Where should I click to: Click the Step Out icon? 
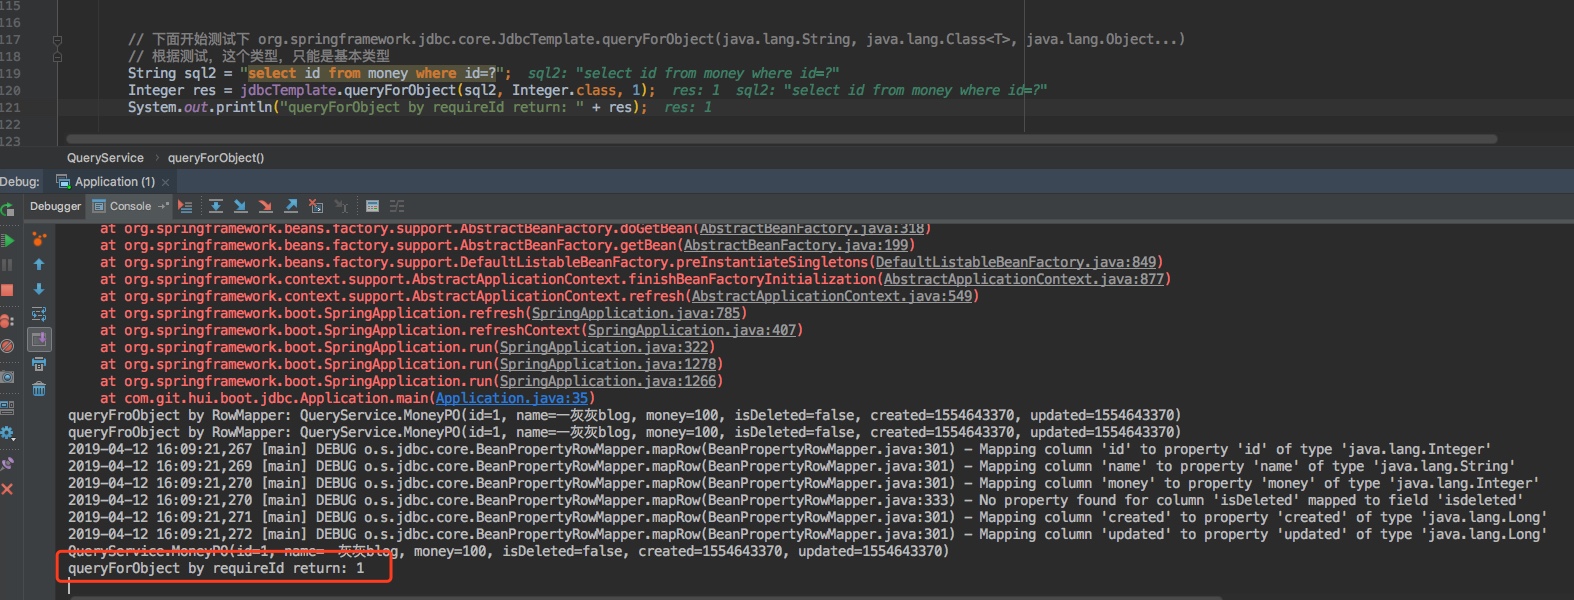[x=291, y=206]
